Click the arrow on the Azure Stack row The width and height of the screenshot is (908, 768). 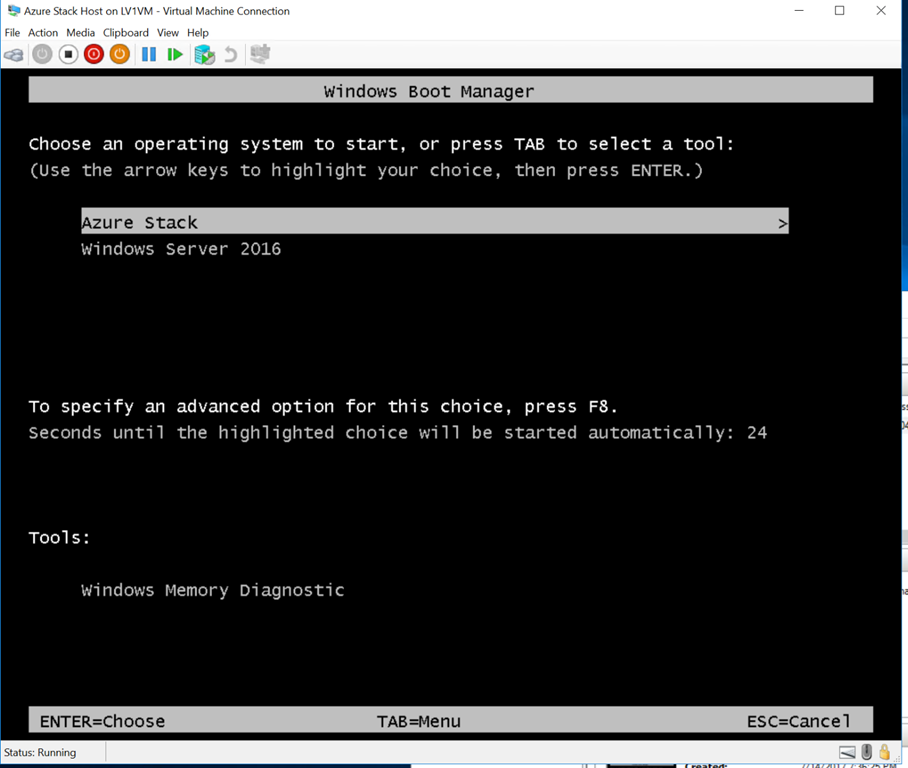coord(782,223)
